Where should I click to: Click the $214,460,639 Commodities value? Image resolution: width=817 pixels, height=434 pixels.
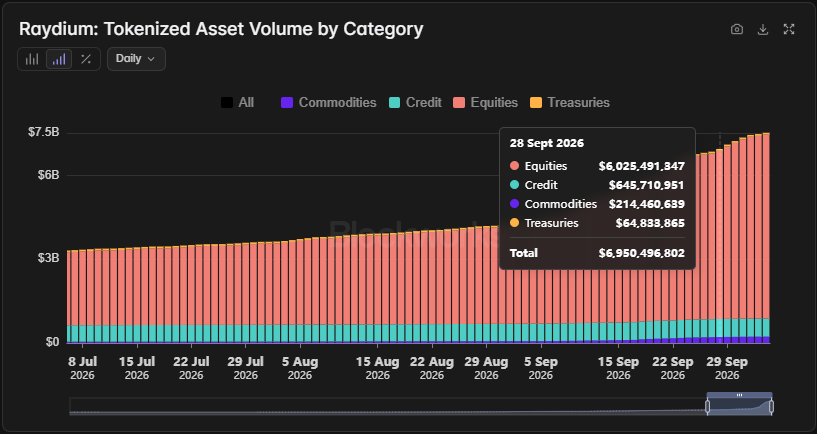pos(647,204)
